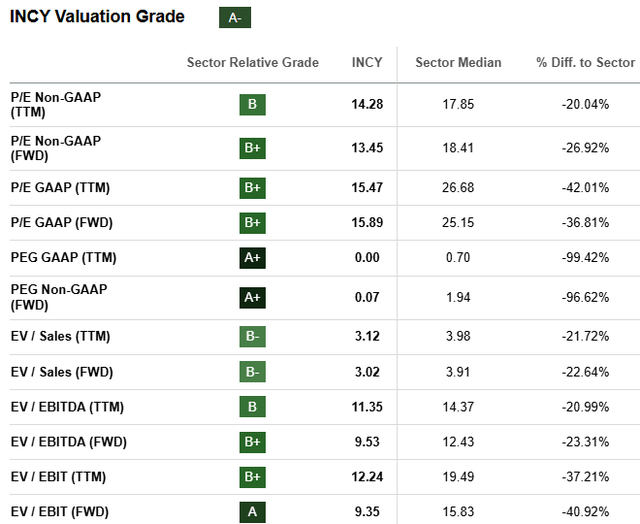Click the B+ grade badge for P/E GAAP (TTM)

click(252, 188)
